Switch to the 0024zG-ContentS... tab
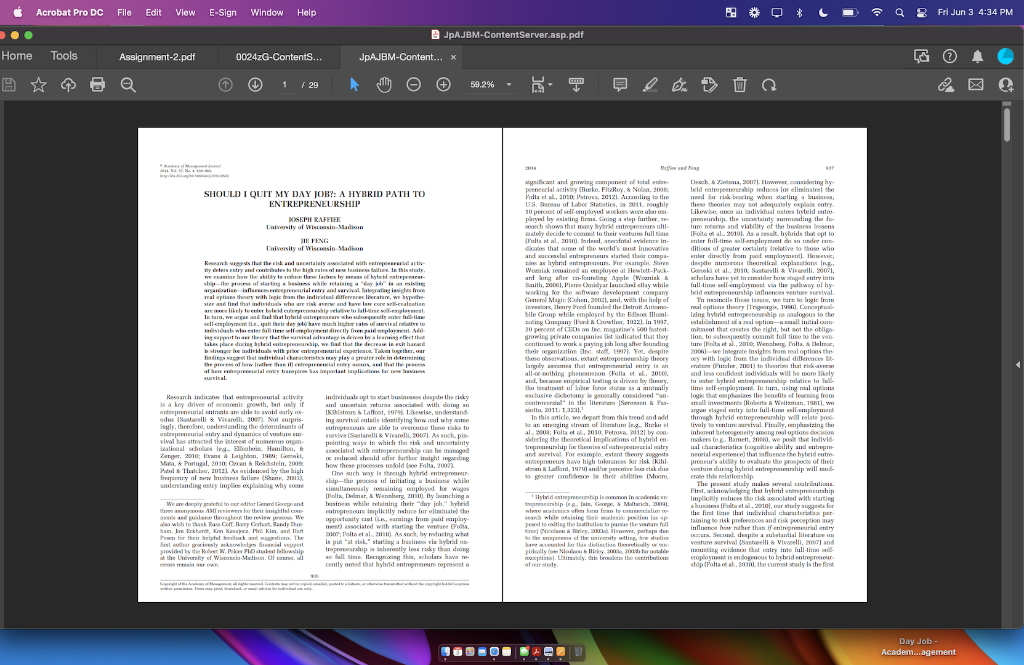This screenshot has width=1024, height=665. 279,57
